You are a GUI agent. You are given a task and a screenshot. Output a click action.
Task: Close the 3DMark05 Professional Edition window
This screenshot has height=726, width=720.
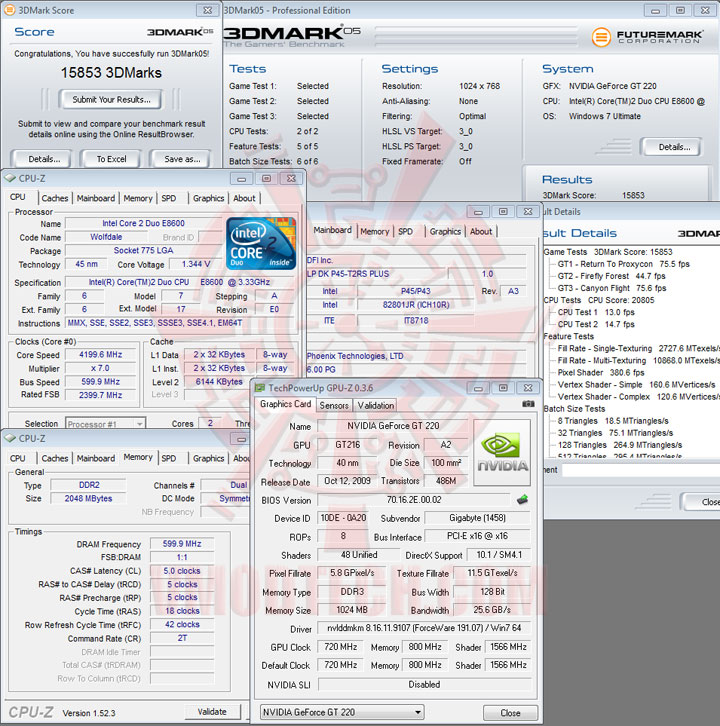(705, 10)
